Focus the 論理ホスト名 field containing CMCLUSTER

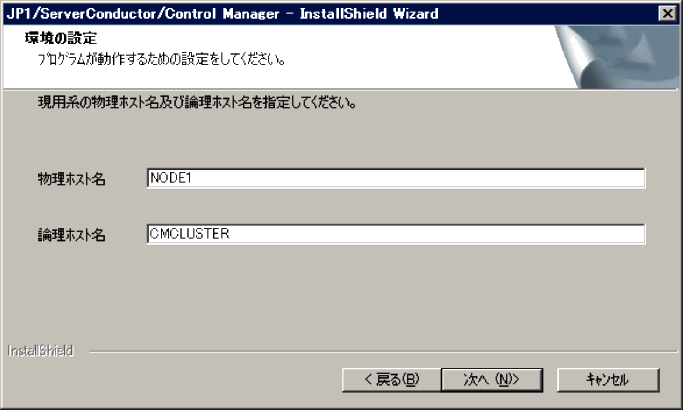click(396, 234)
